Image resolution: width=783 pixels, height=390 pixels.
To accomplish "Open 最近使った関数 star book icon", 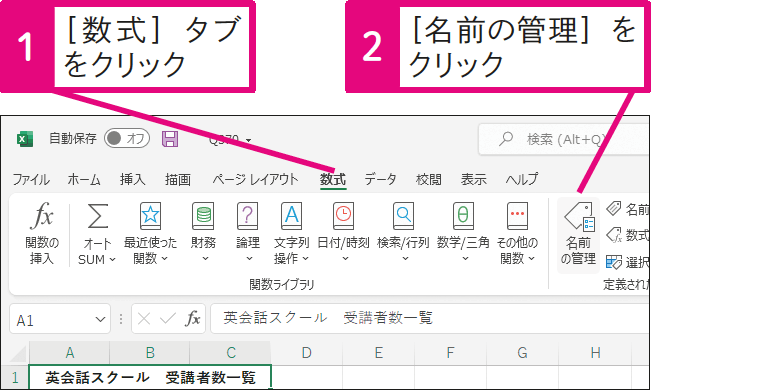I will (150, 216).
